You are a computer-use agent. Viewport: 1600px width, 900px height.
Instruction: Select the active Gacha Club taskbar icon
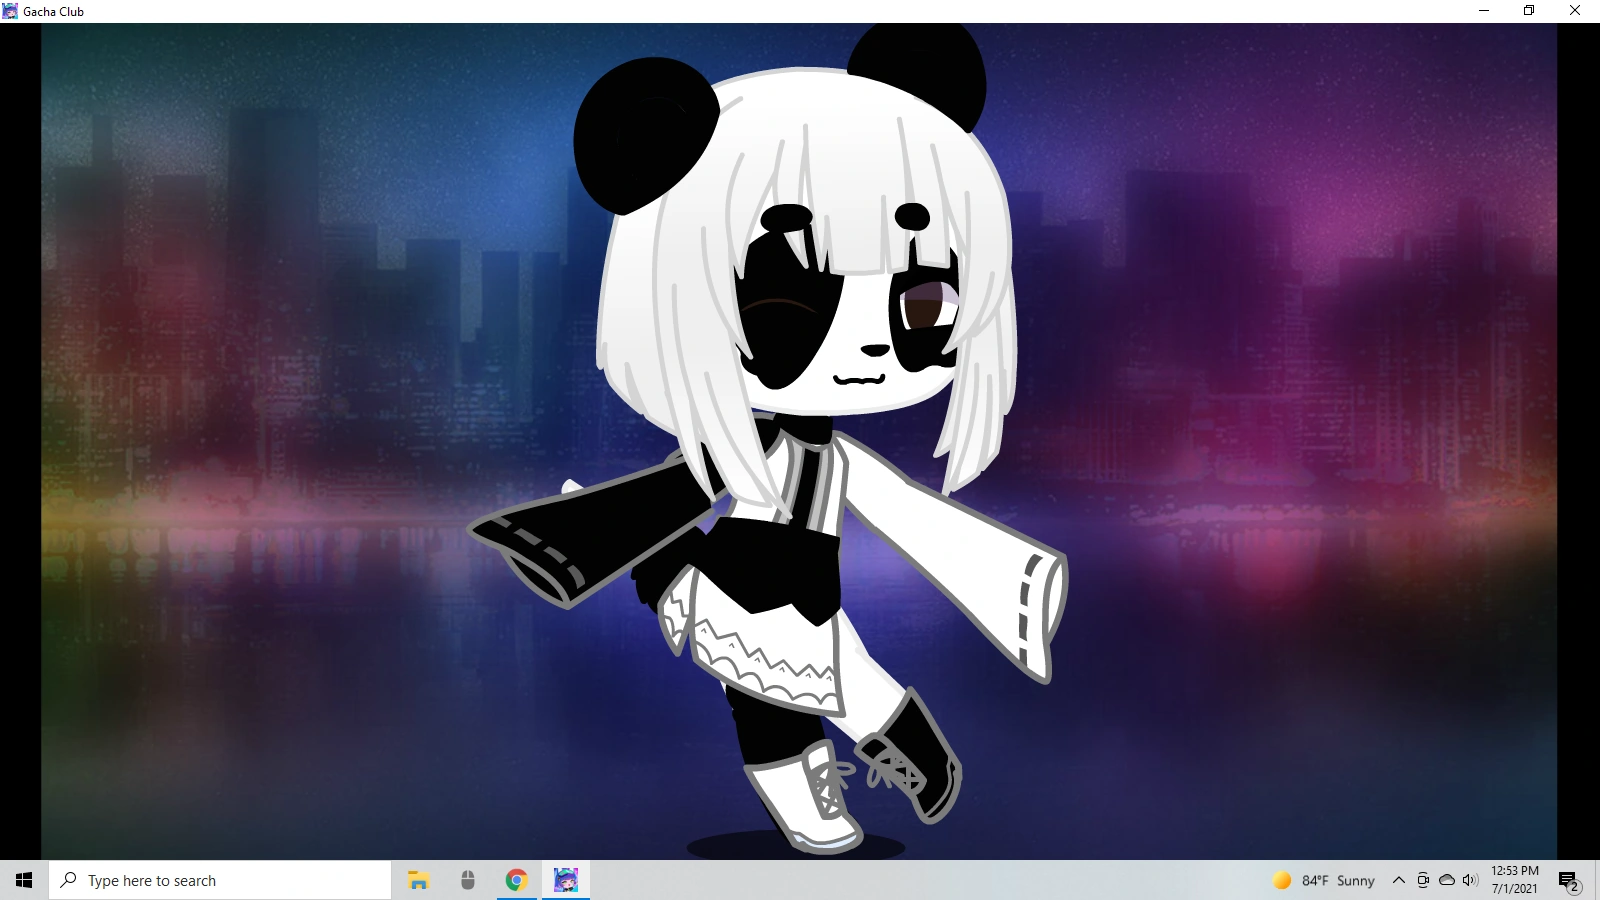point(565,880)
